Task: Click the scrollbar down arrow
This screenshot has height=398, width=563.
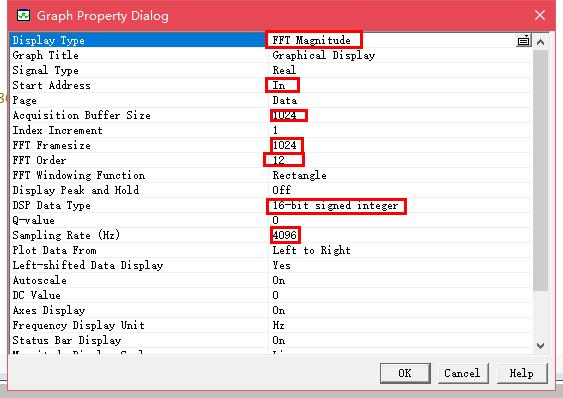Action: tap(540, 346)
